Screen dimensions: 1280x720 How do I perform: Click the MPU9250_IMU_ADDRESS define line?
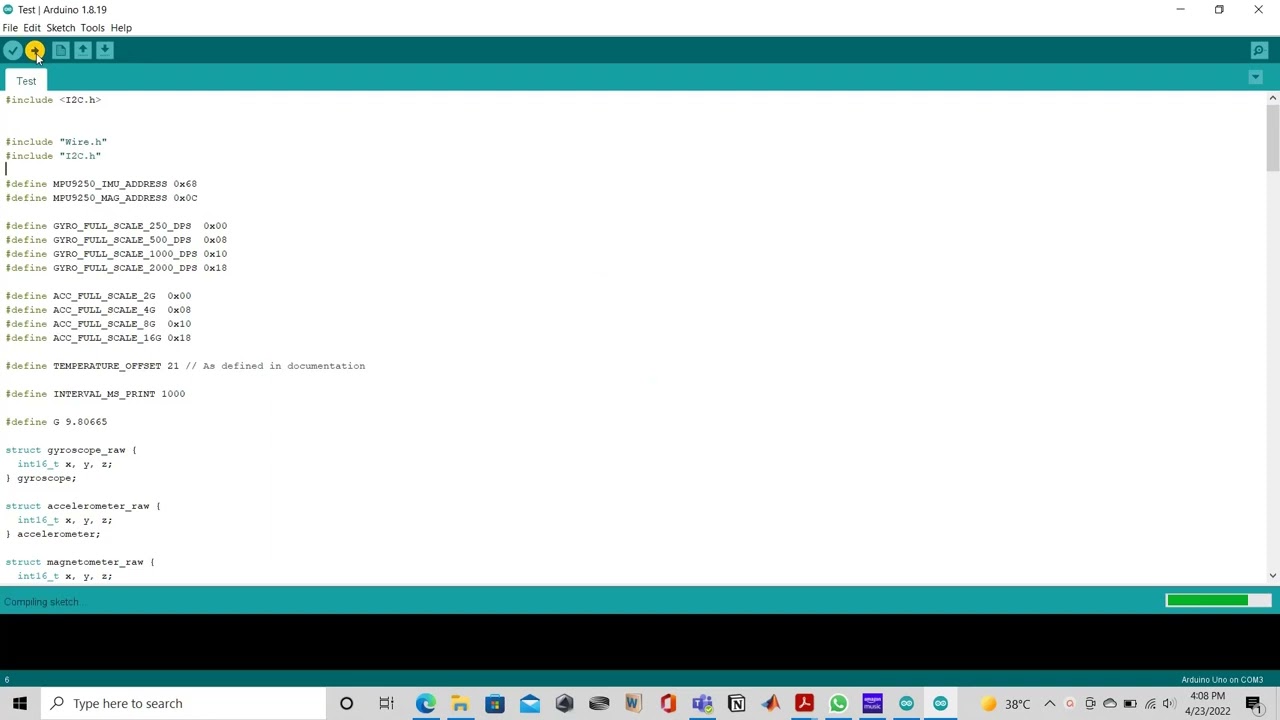tap(101, 184)
